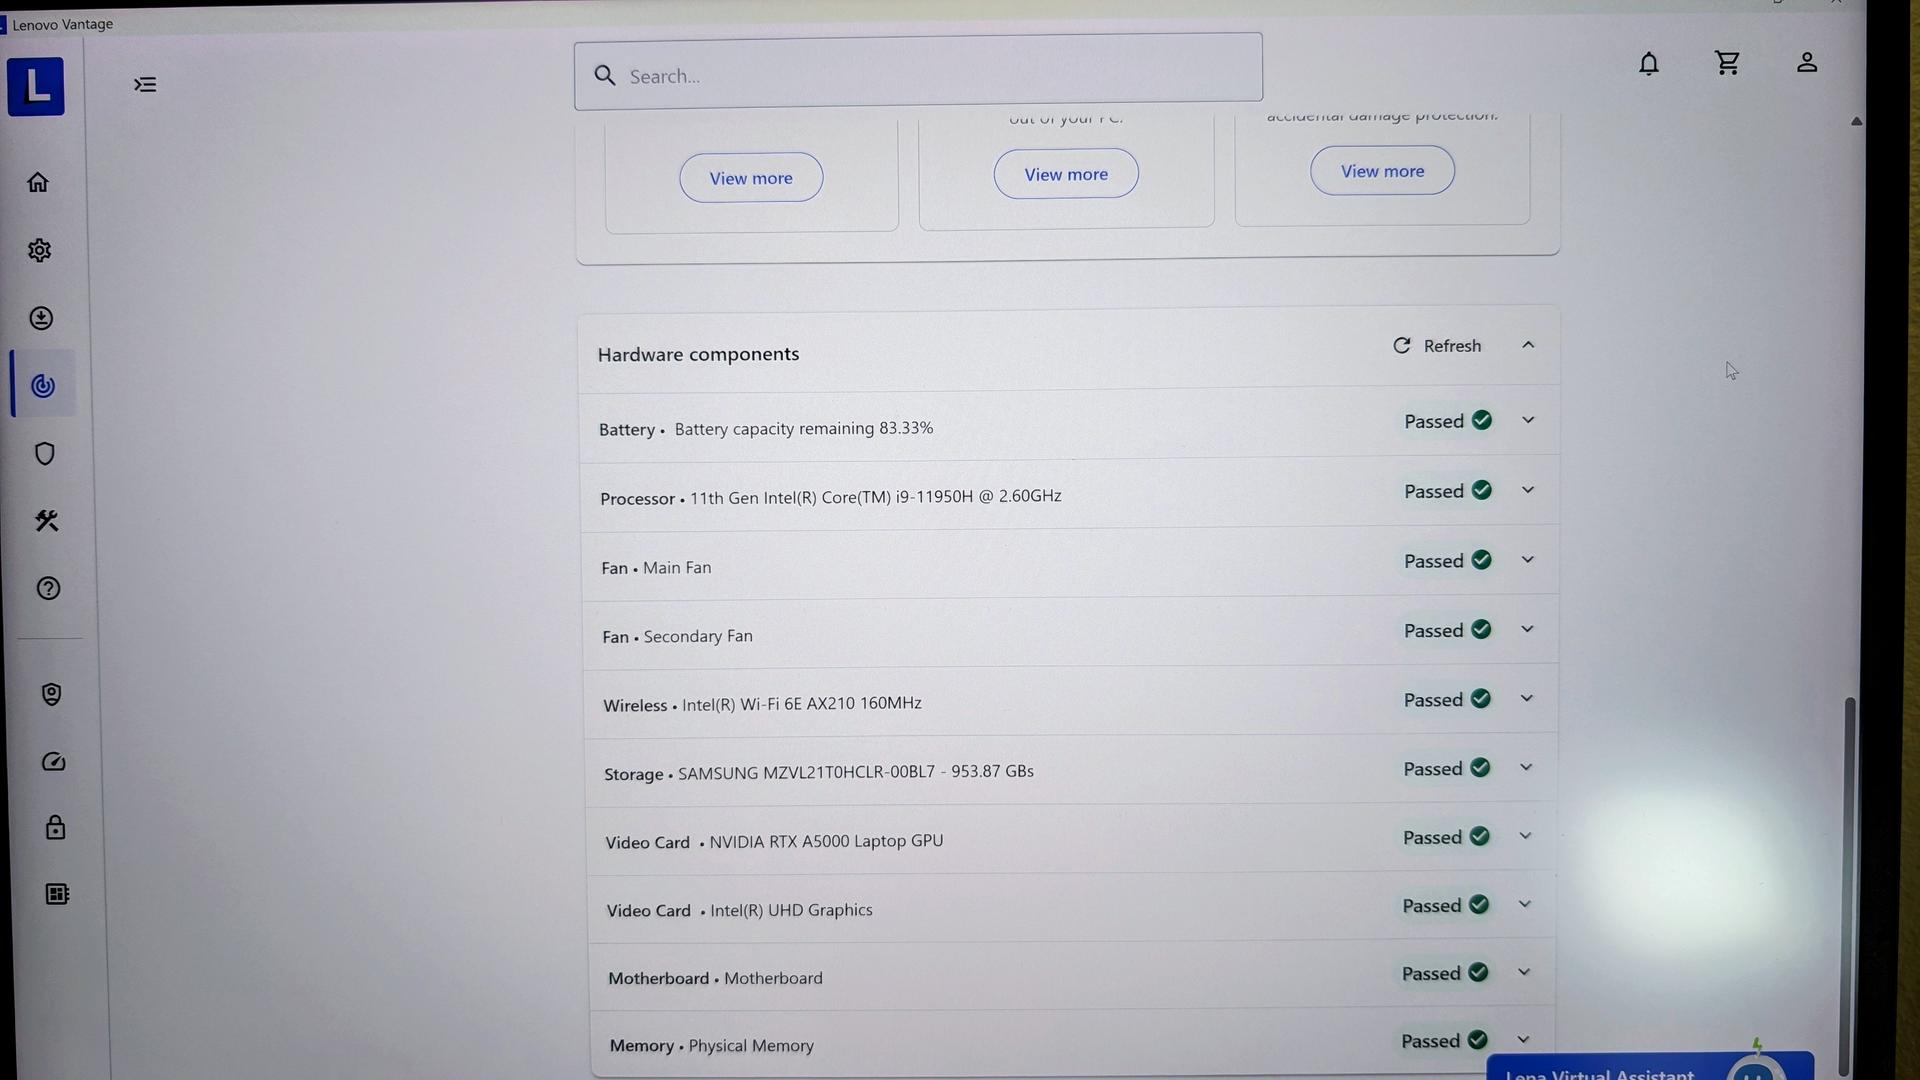1920x1080 pixels.
Task: Open the Security shield icon in sidebar
Action: (x=44, y=454)
